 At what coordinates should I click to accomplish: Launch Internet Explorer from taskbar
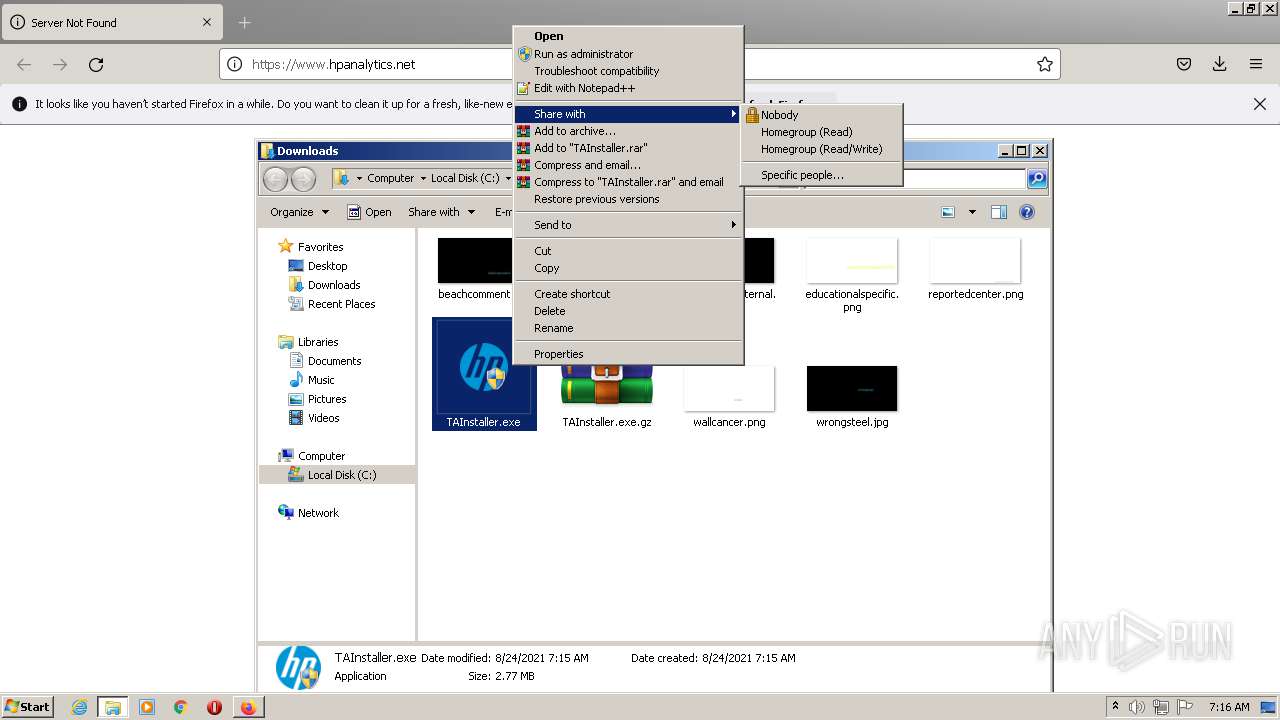(x=80, y=707)
